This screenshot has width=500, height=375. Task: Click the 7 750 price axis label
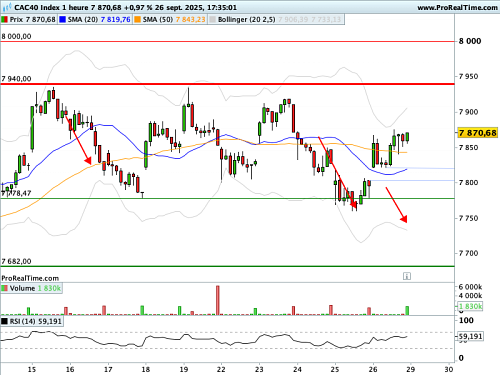[468, 218]
